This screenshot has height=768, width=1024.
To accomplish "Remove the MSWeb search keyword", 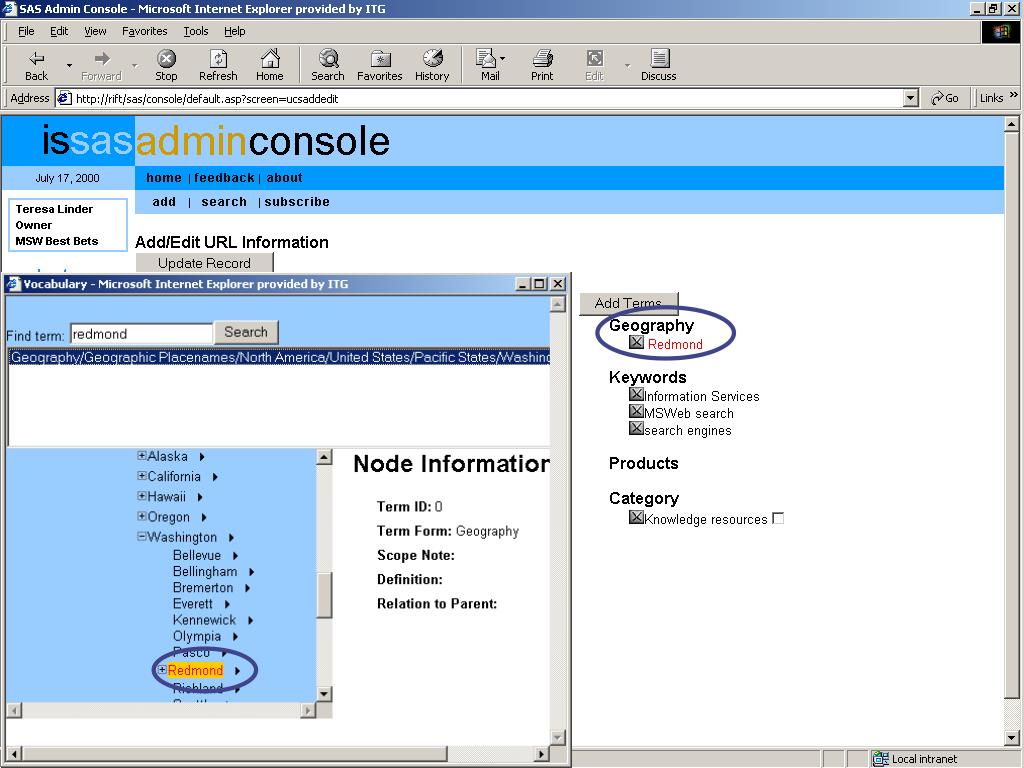I will click(x=636, y=411).
